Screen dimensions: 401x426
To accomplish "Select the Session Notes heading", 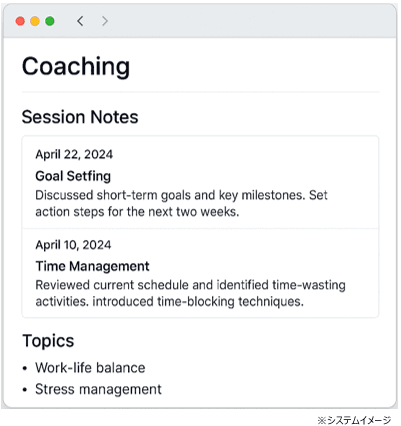I will (80, 117).
